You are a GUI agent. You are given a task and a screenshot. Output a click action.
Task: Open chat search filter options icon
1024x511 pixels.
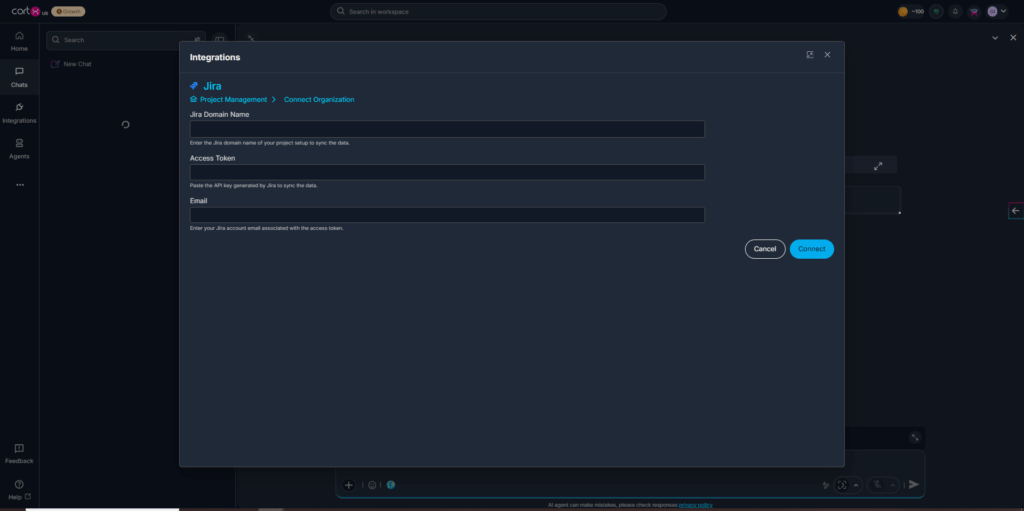(197, 40)
